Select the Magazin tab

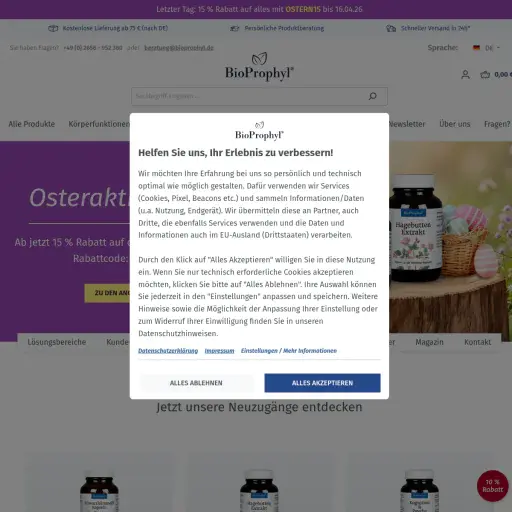coord(429,342)
